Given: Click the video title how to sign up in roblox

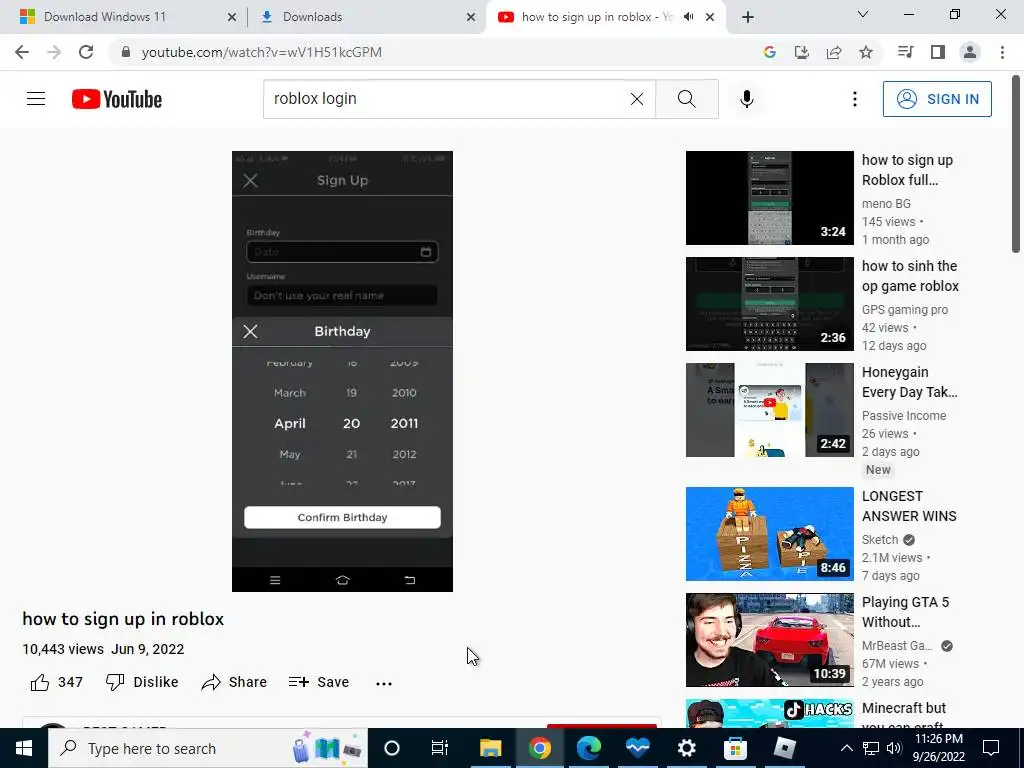Looking at the screenshot, I should [x=123, y=619].
